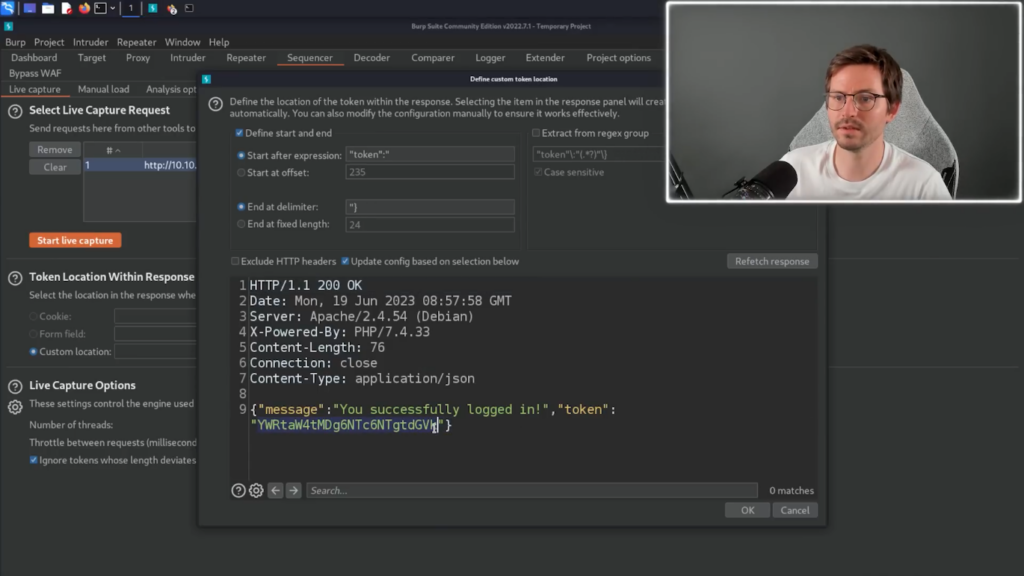The height and width of the screenshot is (576, 1024).
Task: Click the Clear button
Action: pos(55,167)
